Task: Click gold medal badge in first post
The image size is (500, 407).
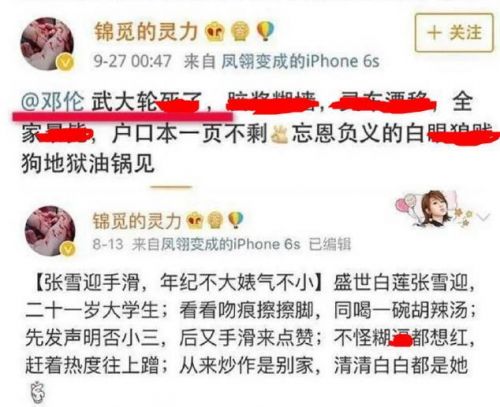Action: click(240, 32)
